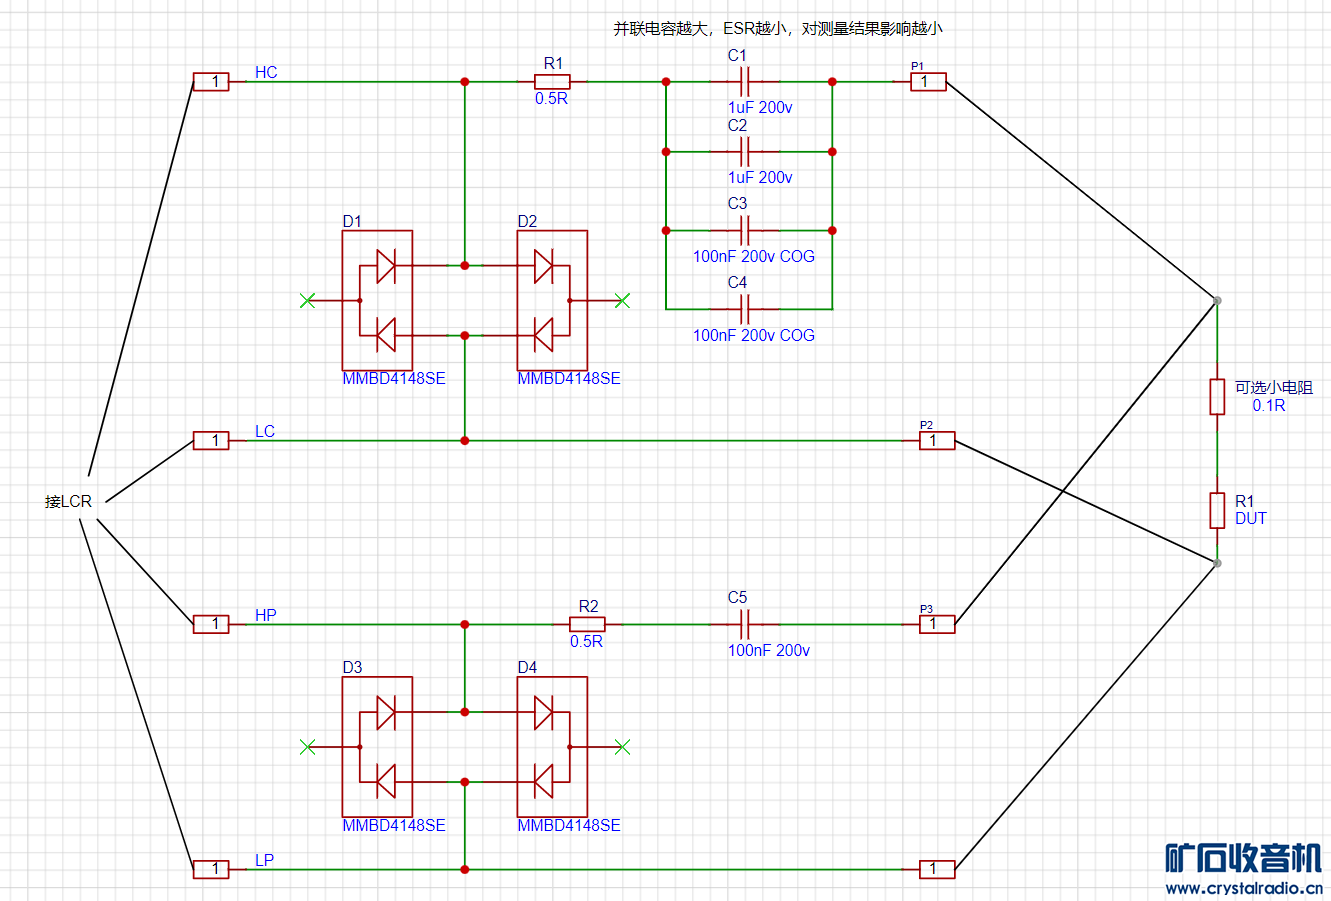Image resolution: width=1331 pixels, height=901 pixels.
Task: Select the LC connector pin box
Action: [211, 440]
